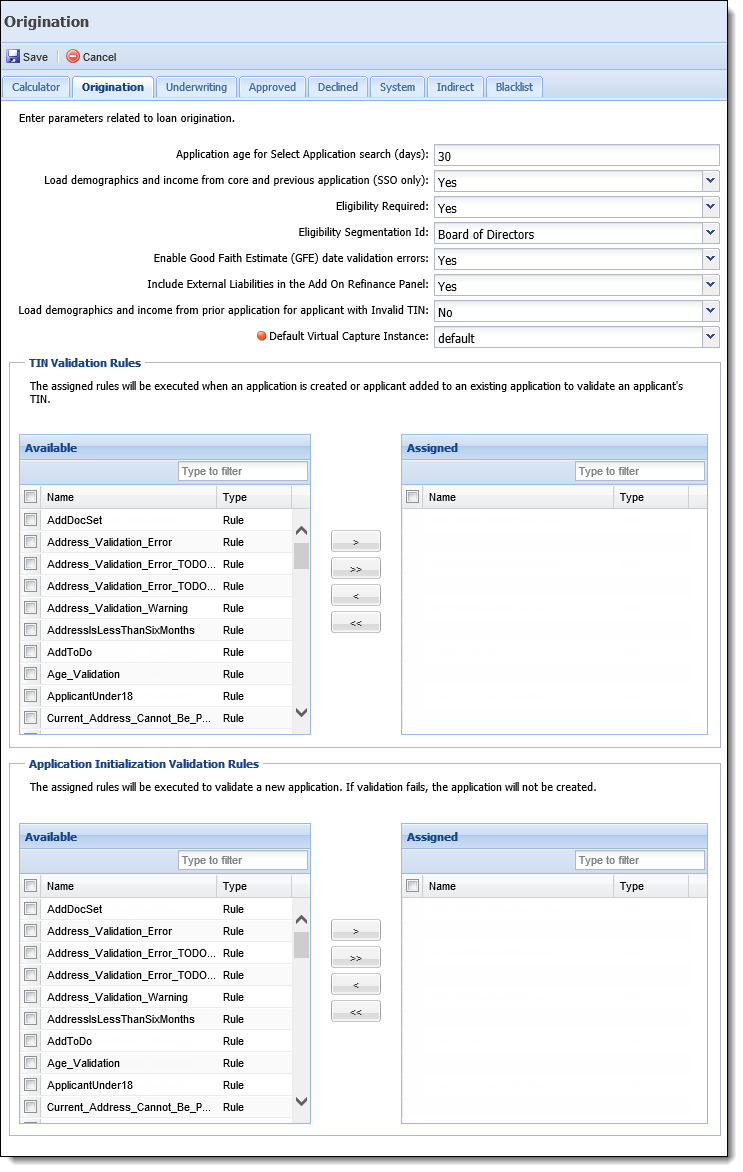This screenshot has width=743, height=1172.
Task: Click scroll-up arrow in Application Initialization Available list
Action: click(x=301, y=919)
